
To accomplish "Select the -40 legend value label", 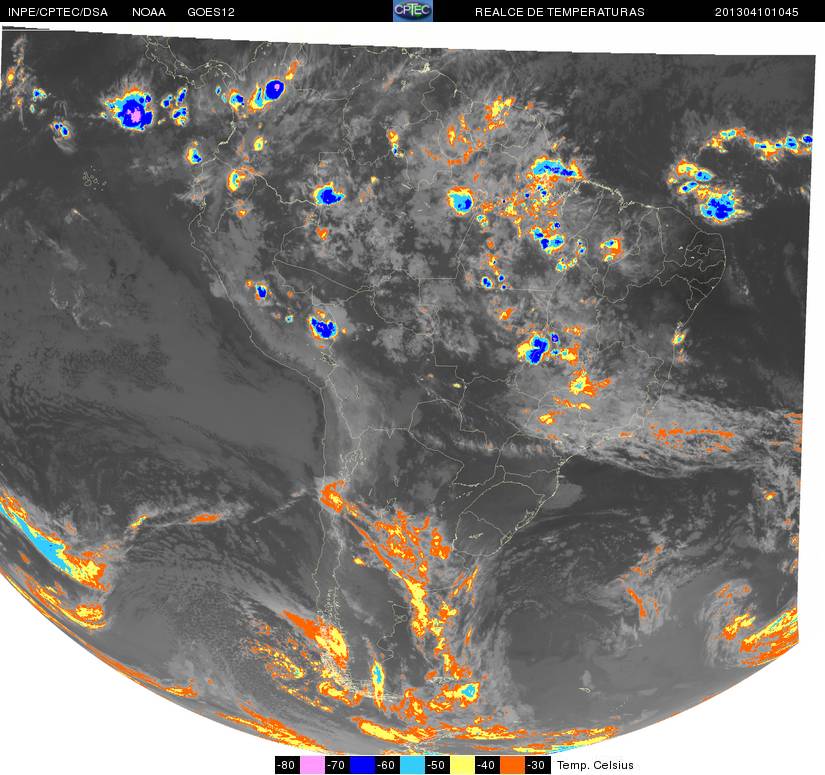I will pyautogui.click(x=487, y=765).
